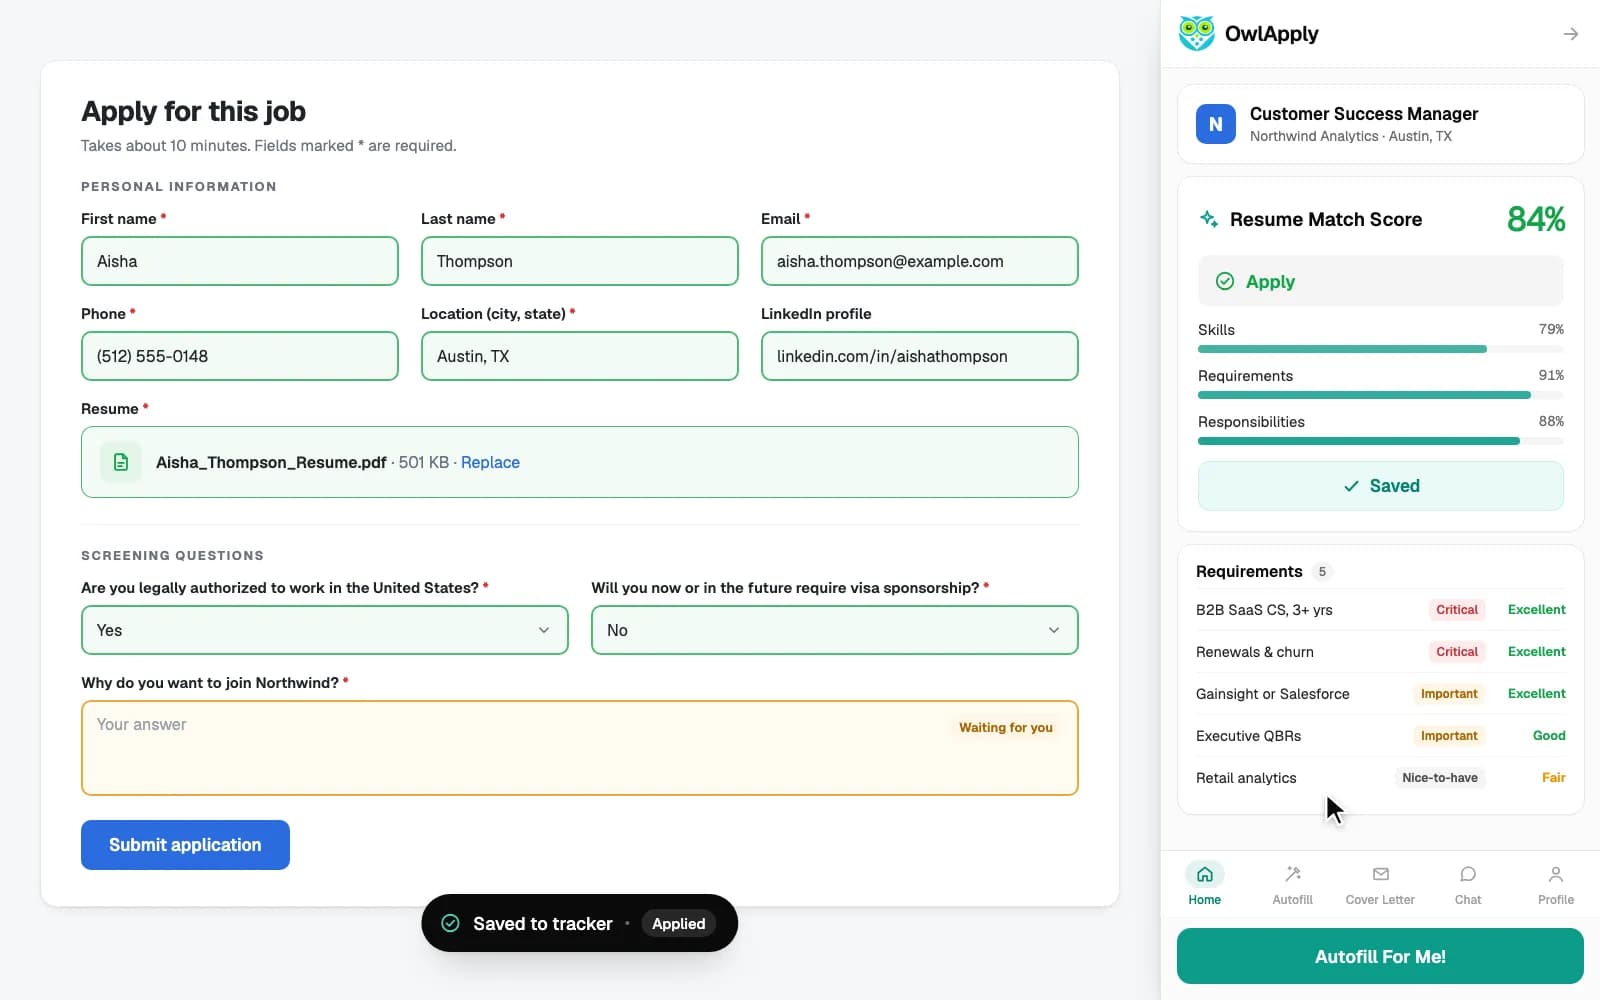Click the Requirements count badge showing 5
The height and width of the screenshot is (1000, 1600).
pyautogui.click(x=1322, y=572)
